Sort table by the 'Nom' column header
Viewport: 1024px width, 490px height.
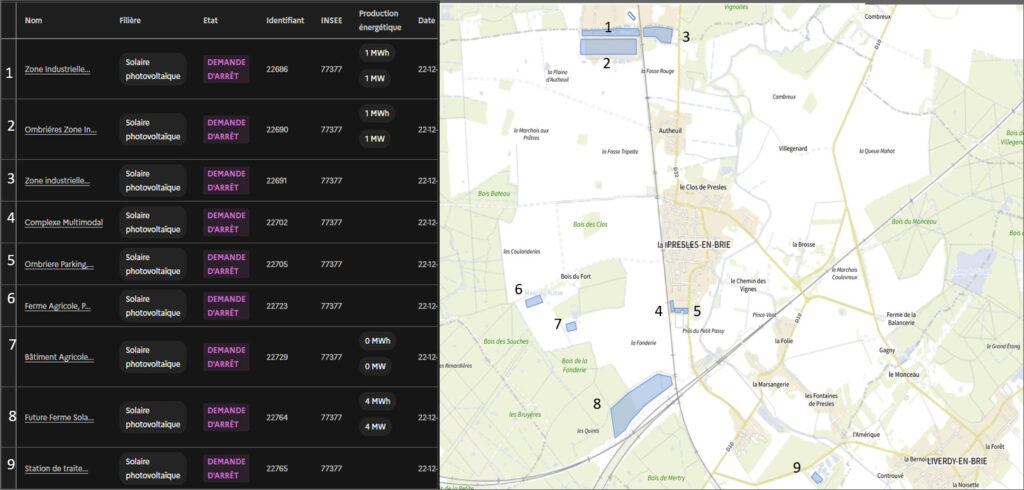[x=33, y=20]
